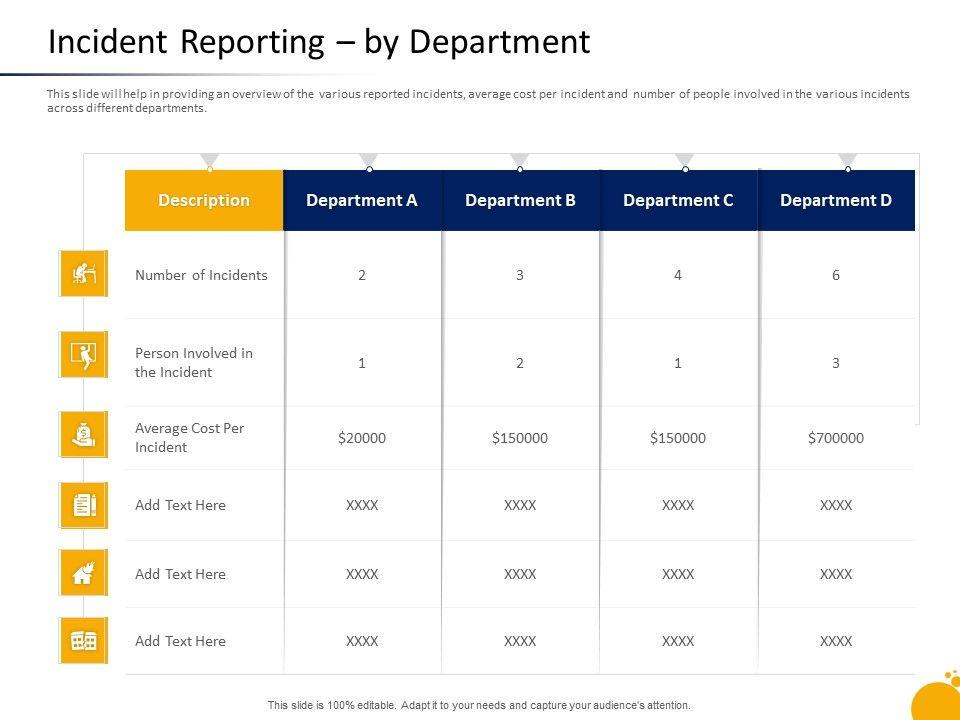
Task: Select the office building icon in last row
Action: click(83, 641)
